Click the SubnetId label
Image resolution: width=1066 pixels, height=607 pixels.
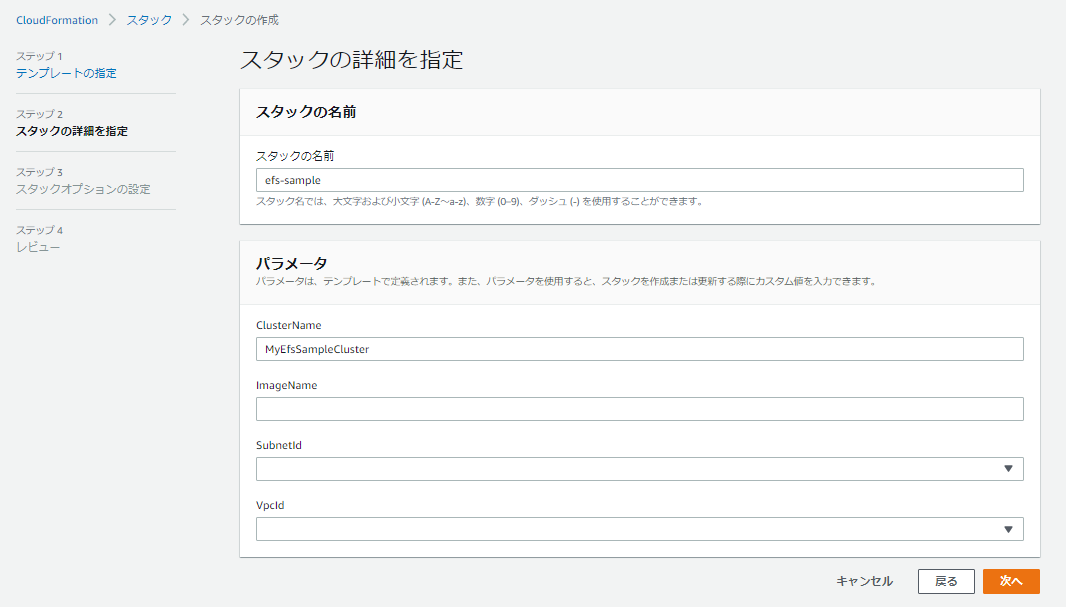[279, 445]
